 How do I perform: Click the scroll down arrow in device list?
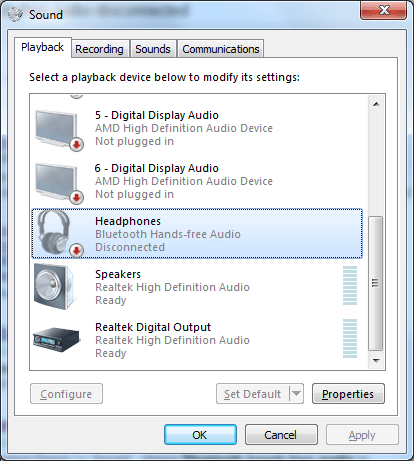click(376, 360)
